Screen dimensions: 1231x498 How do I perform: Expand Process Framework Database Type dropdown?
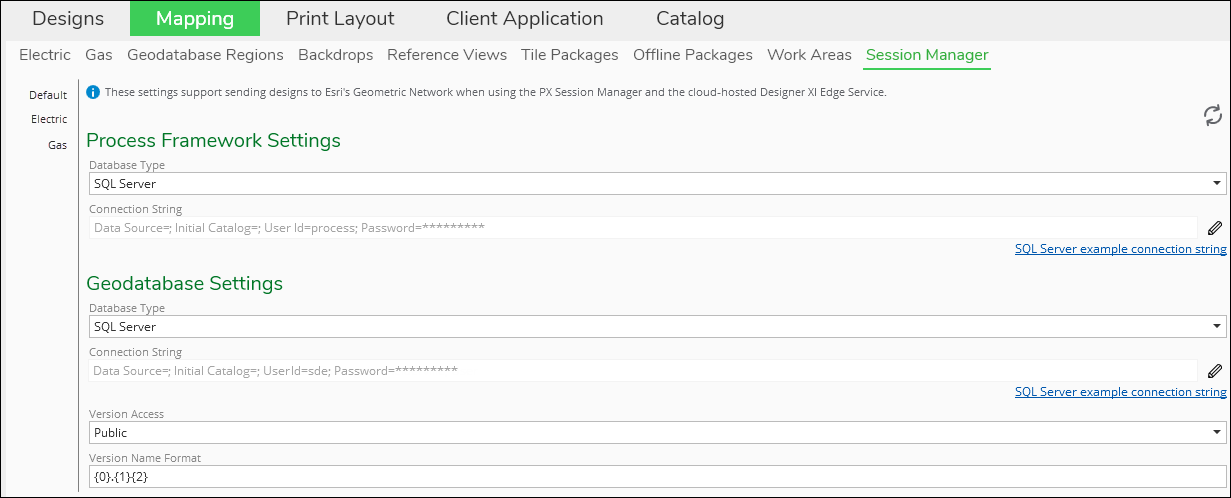coord(657,184)
